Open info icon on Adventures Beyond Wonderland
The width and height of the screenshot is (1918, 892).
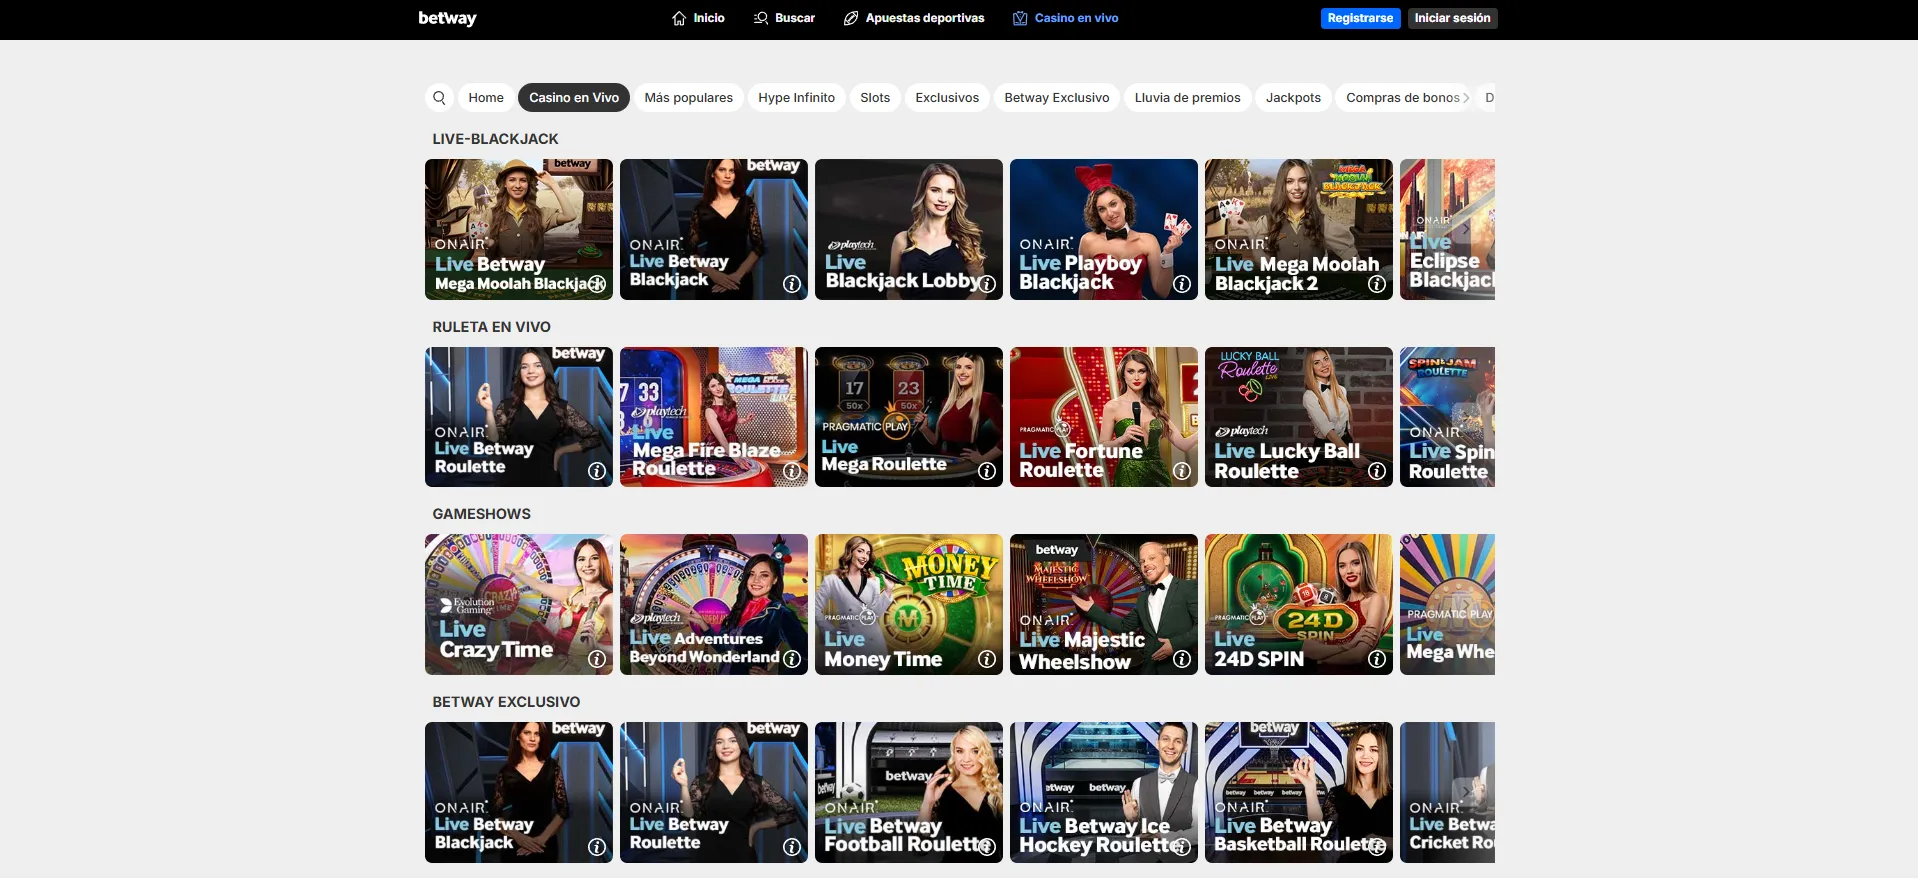[x=792, y=659]
